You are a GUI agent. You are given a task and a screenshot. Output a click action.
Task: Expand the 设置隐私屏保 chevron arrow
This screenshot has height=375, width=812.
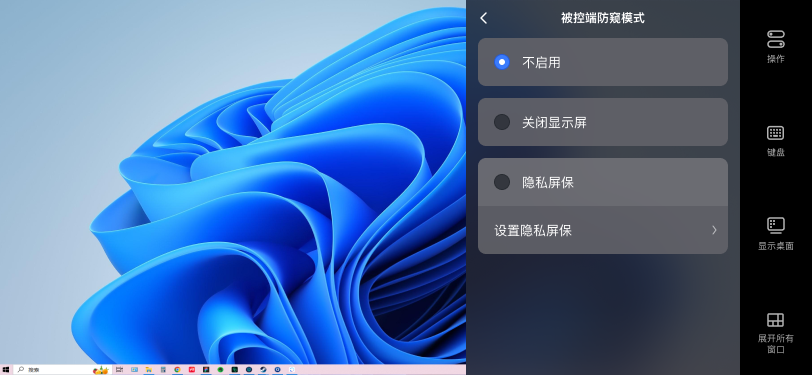point(714,230)
